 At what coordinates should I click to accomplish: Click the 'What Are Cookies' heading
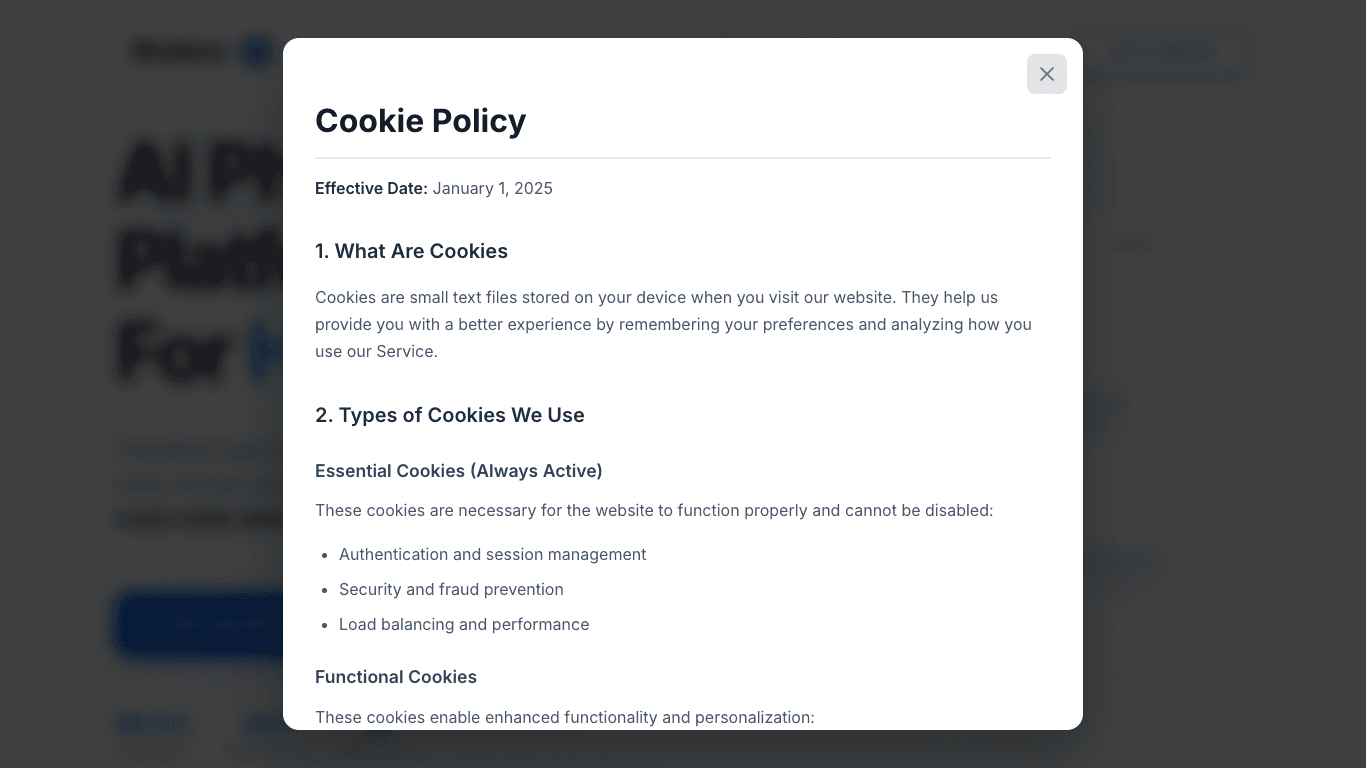pos(411,251)
